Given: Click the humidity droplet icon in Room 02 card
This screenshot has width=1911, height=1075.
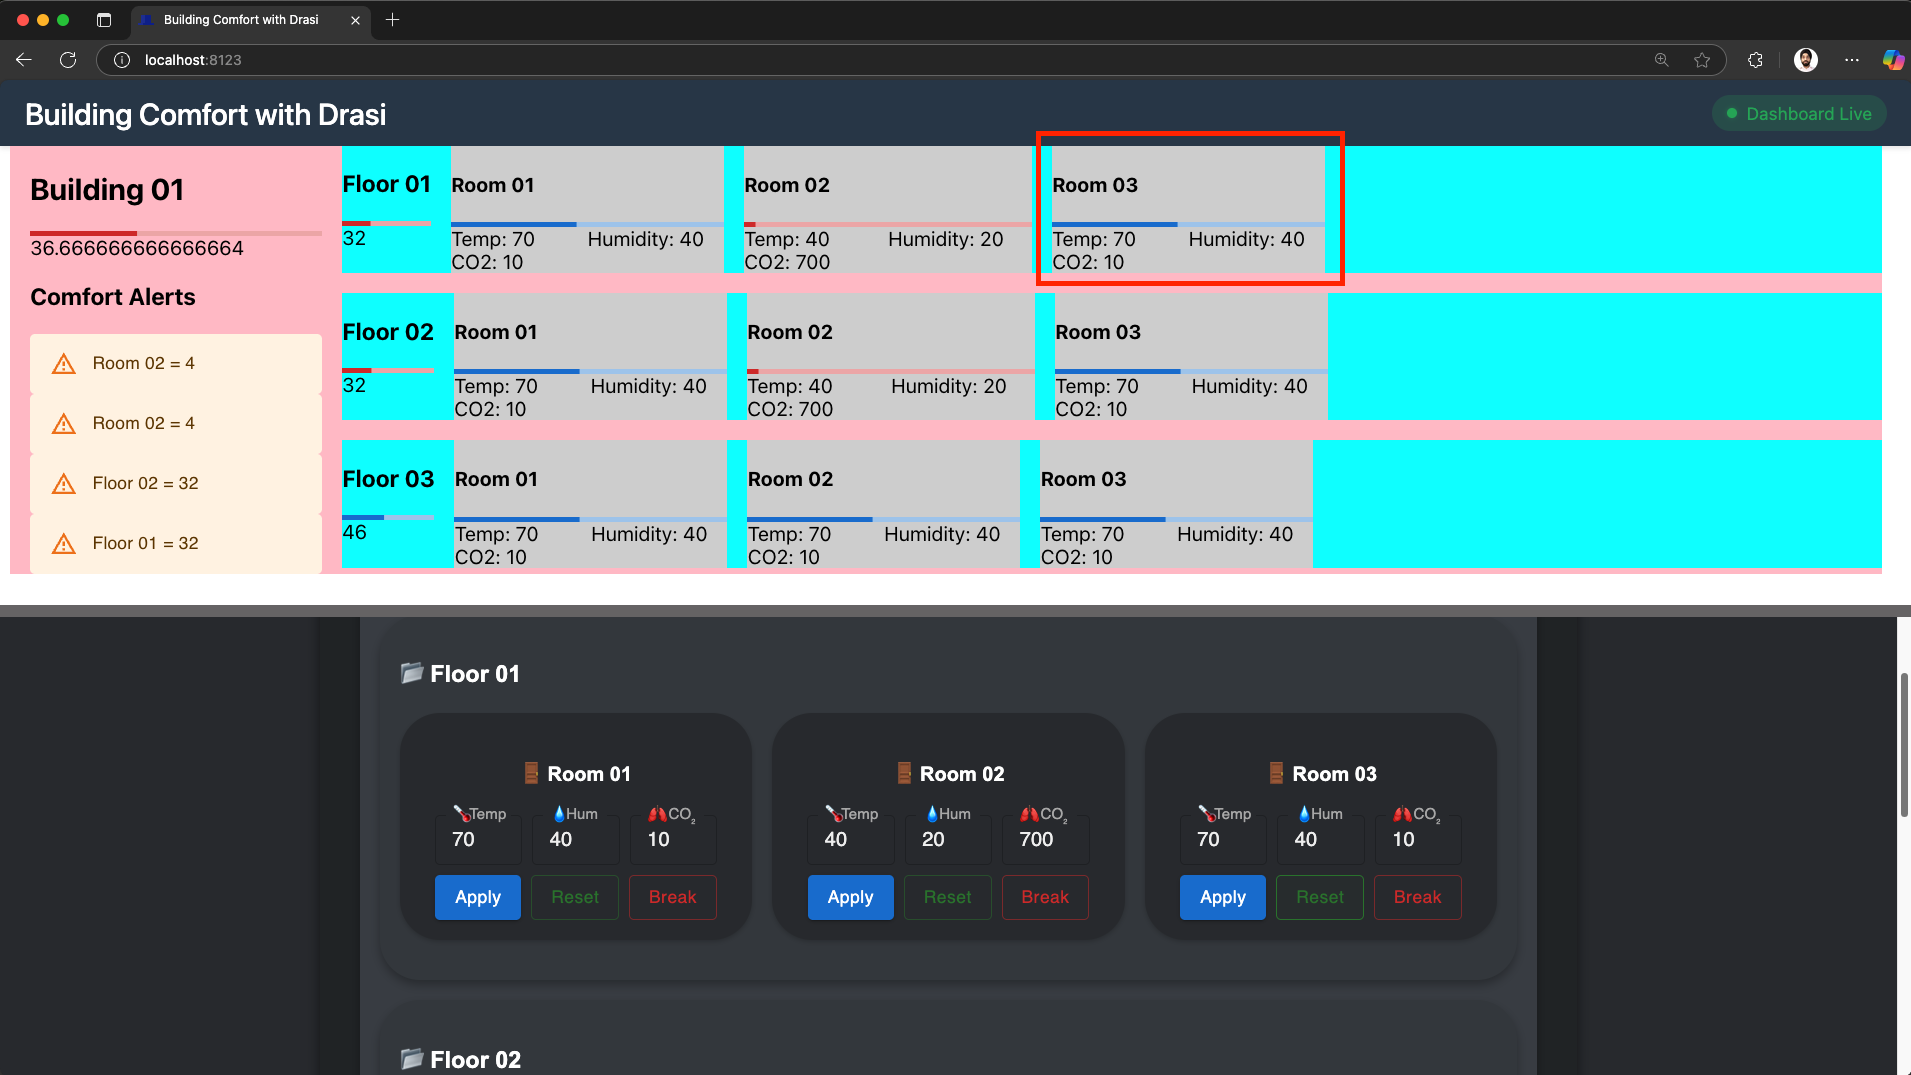Looking at the screenshot, I should pos(933,813).
